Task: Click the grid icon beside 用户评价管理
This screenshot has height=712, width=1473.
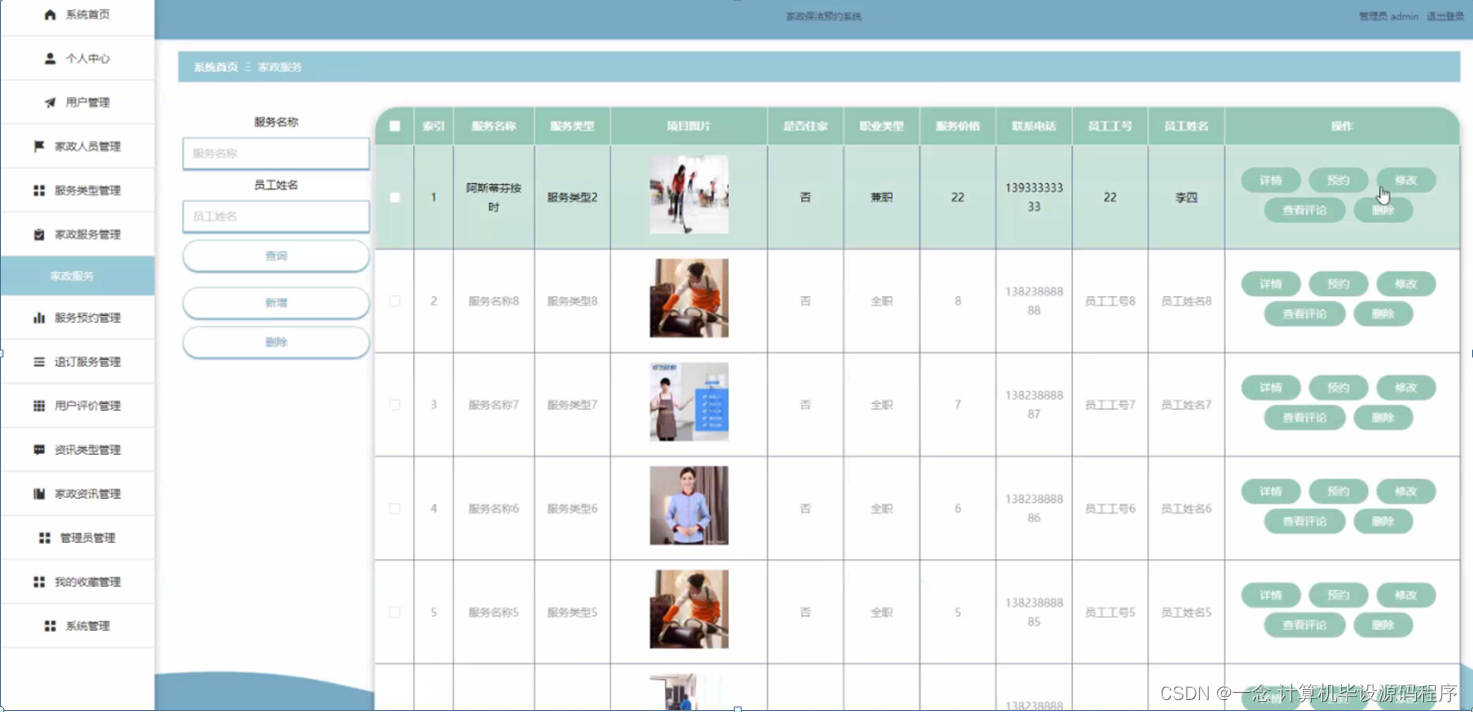Action: coord(39,406)
